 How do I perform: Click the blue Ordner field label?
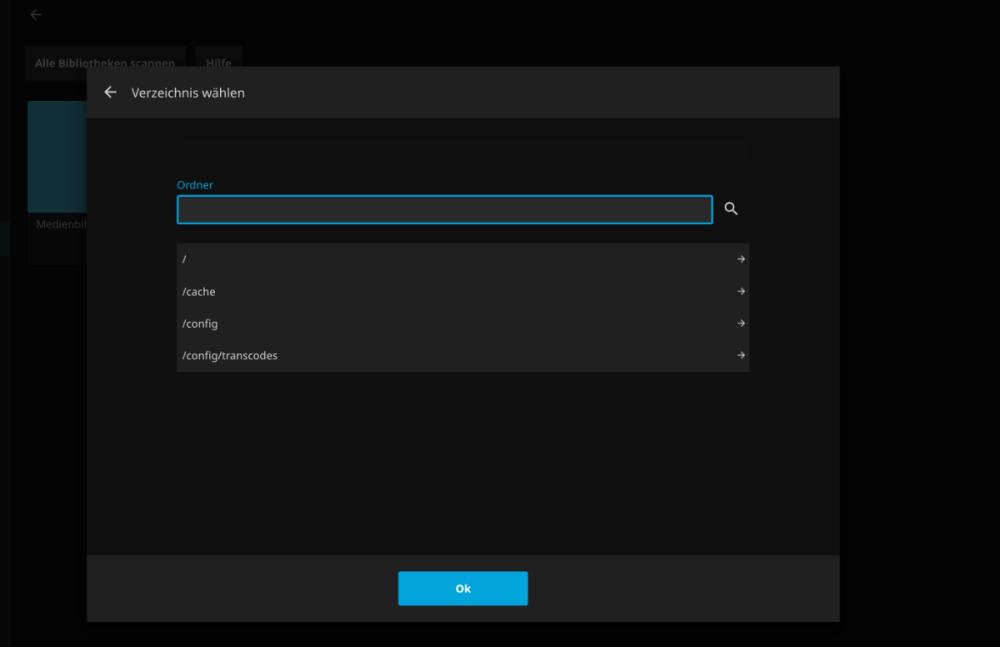click(195, 185)
